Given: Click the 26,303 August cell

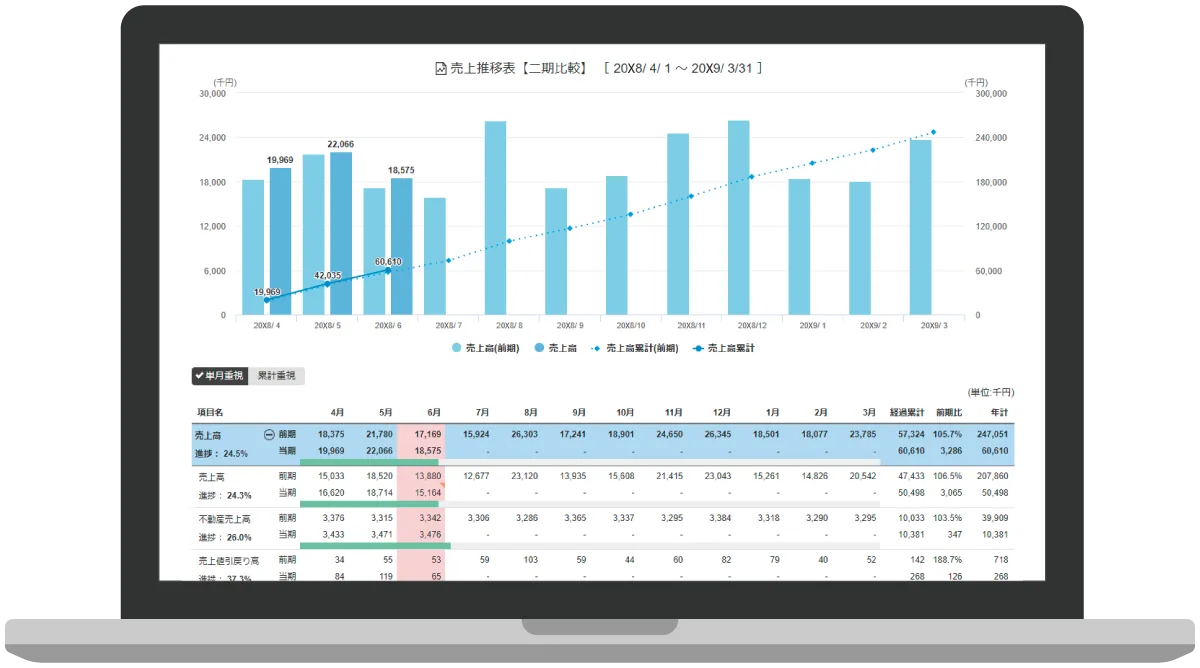Looking at the screenshot, I should [523, 435].
